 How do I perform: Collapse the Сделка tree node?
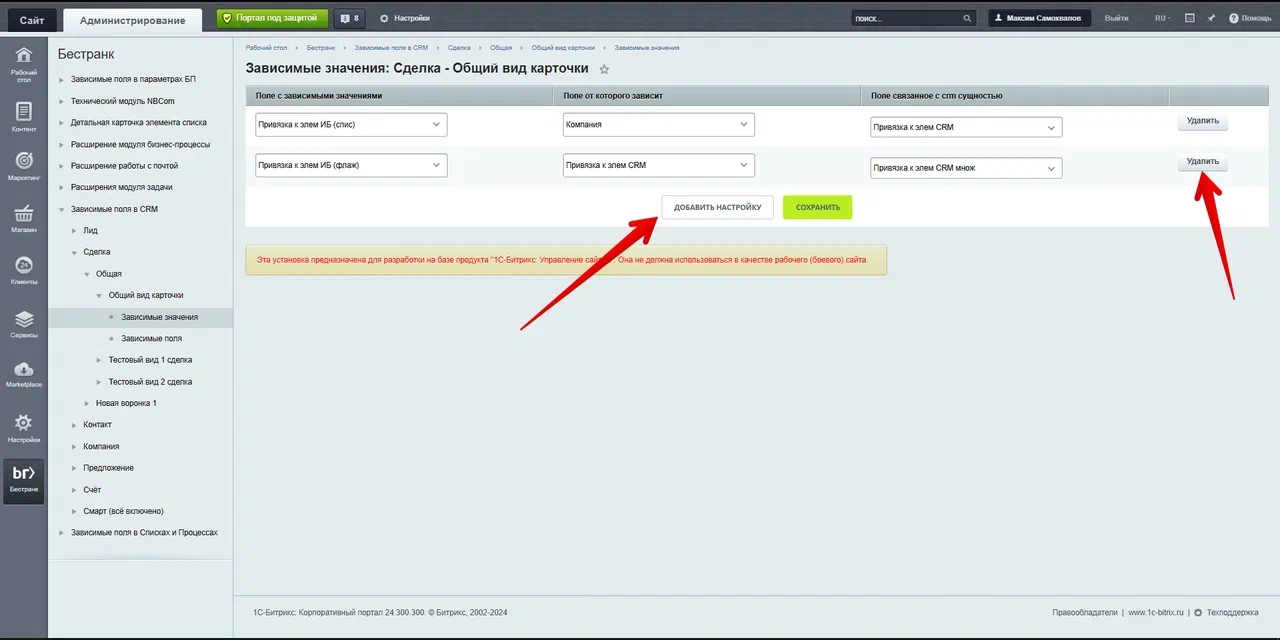(74, 252)
